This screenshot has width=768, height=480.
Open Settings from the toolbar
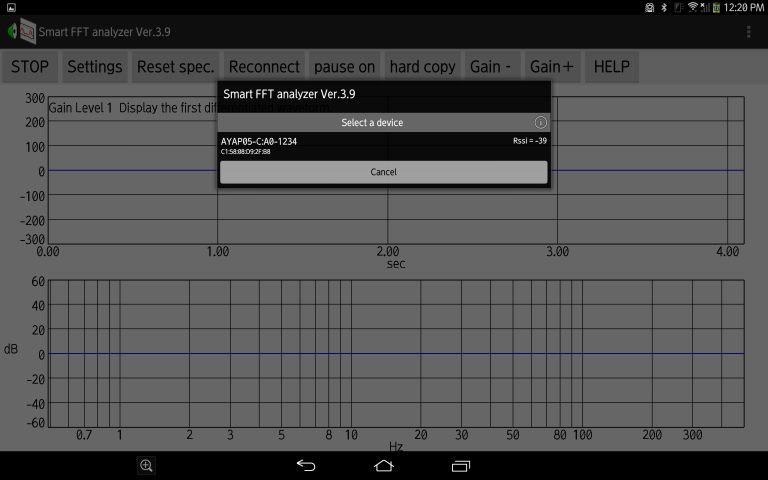tap(94, 67)
